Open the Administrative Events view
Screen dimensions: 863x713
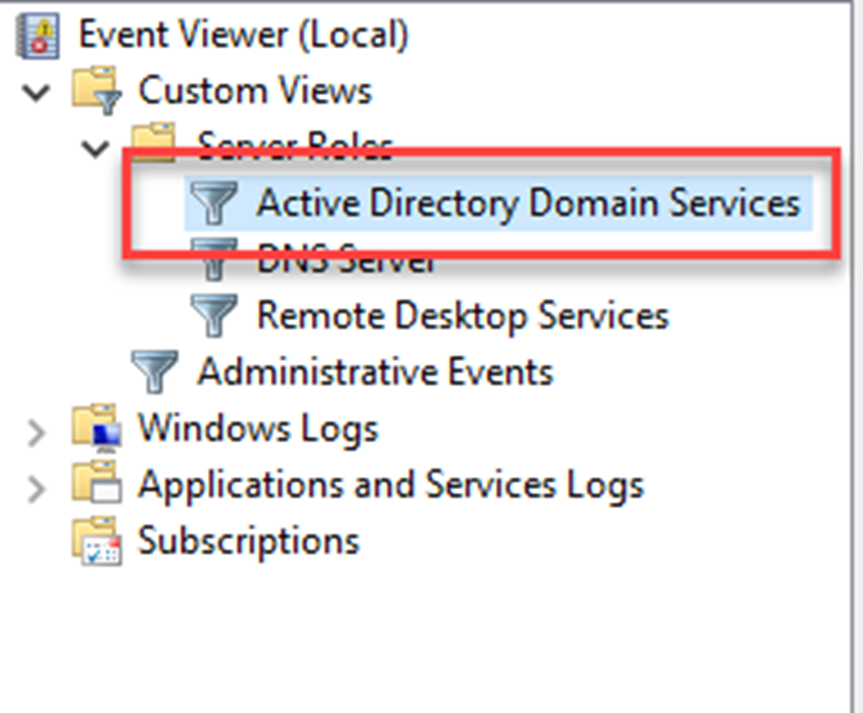[x=375, y=372]
